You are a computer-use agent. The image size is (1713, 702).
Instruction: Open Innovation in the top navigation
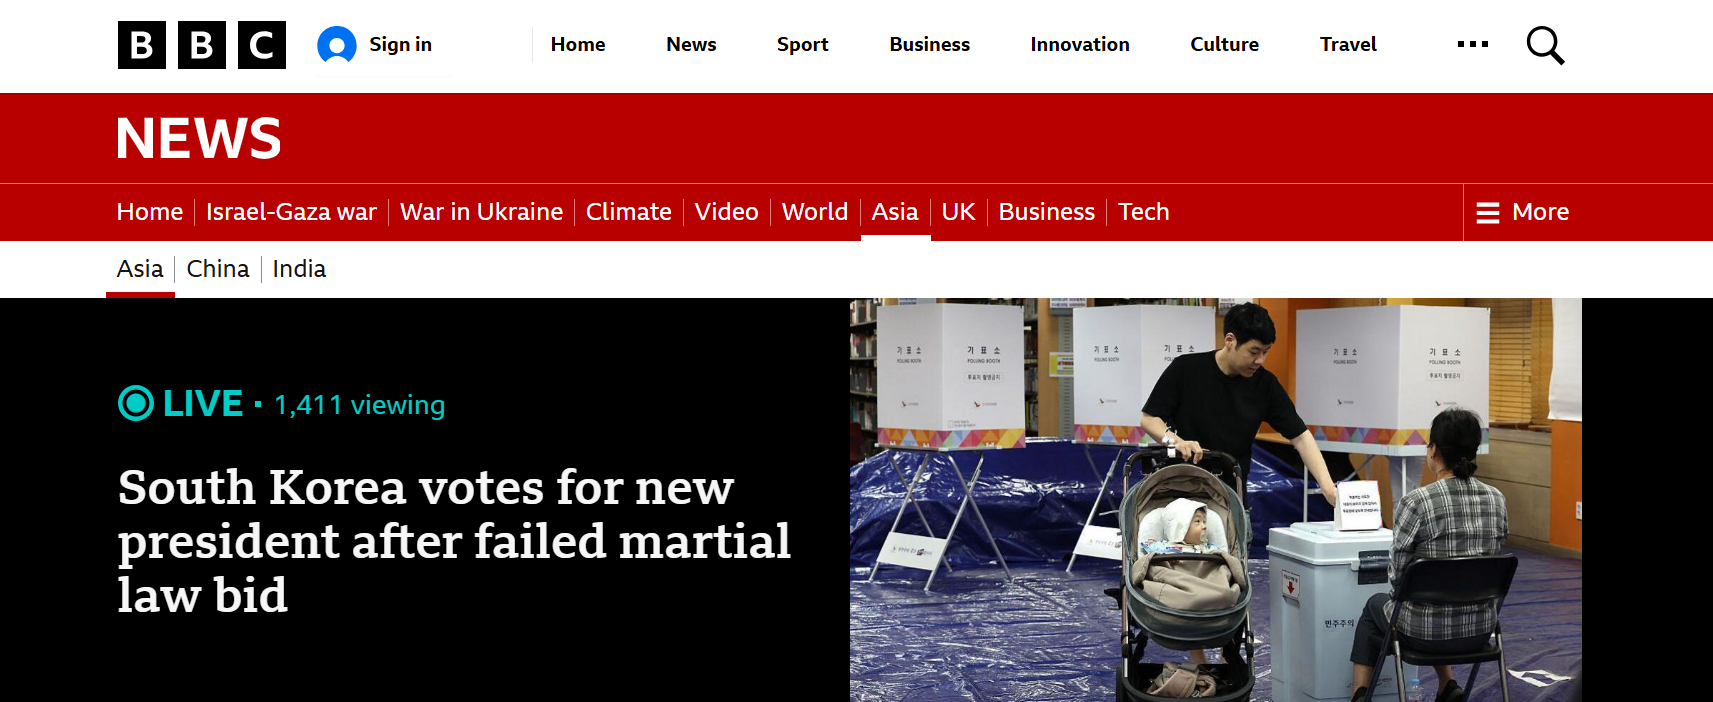tap(1080, 45)
